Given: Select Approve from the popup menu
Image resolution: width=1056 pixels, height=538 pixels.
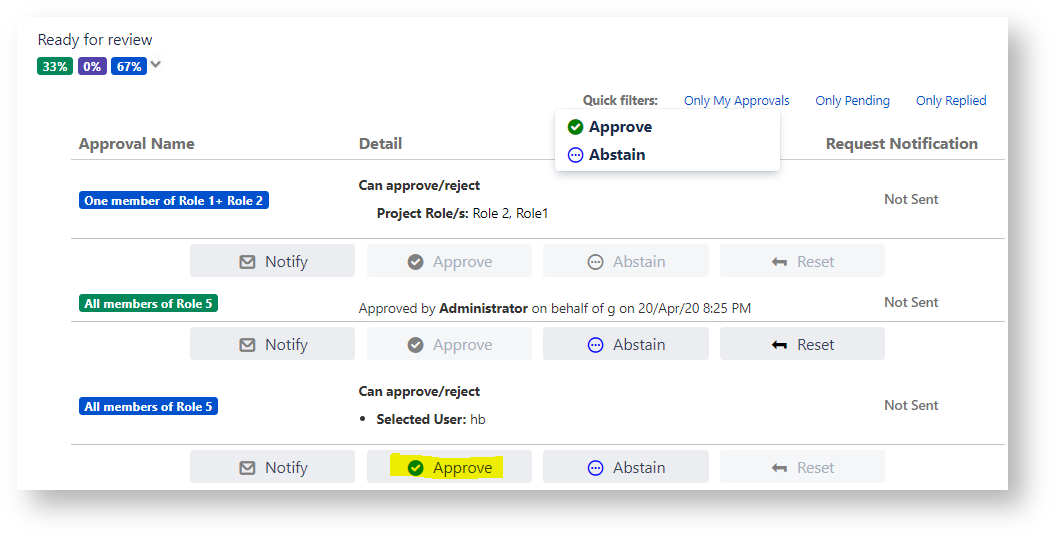Looking at the screenshot, I should coord(620,127).
